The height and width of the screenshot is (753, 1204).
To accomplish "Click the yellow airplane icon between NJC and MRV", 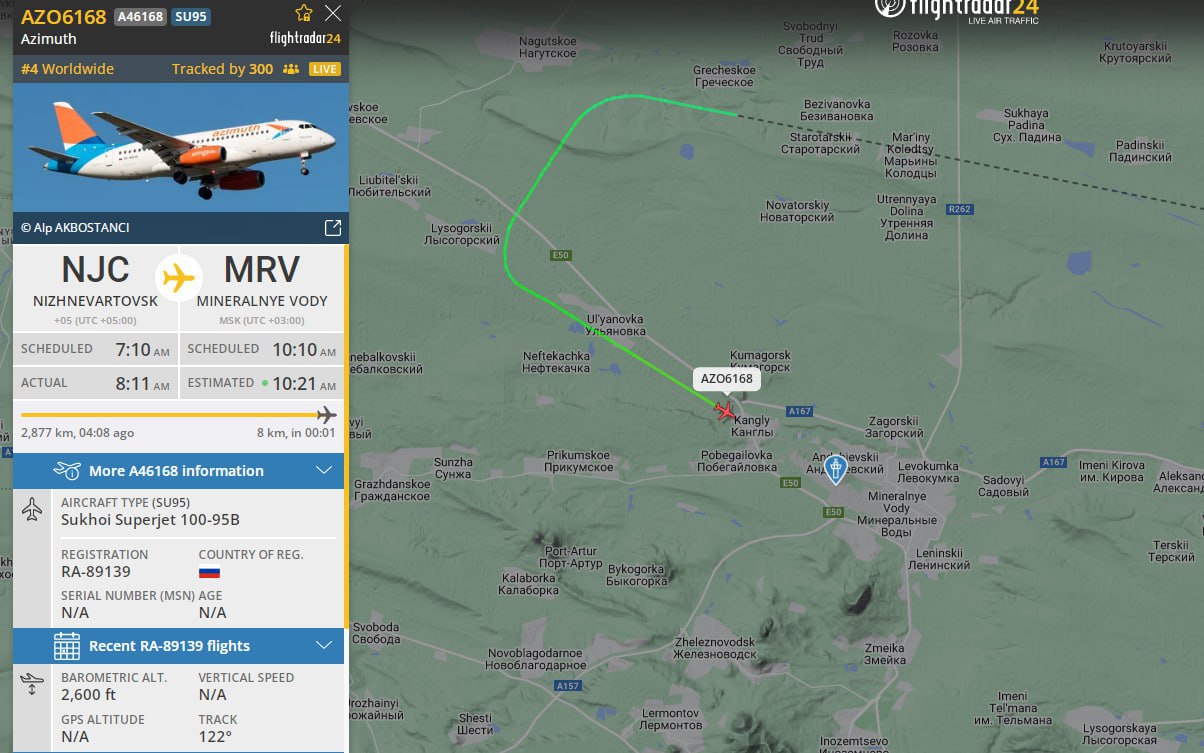I will point(179,277).
